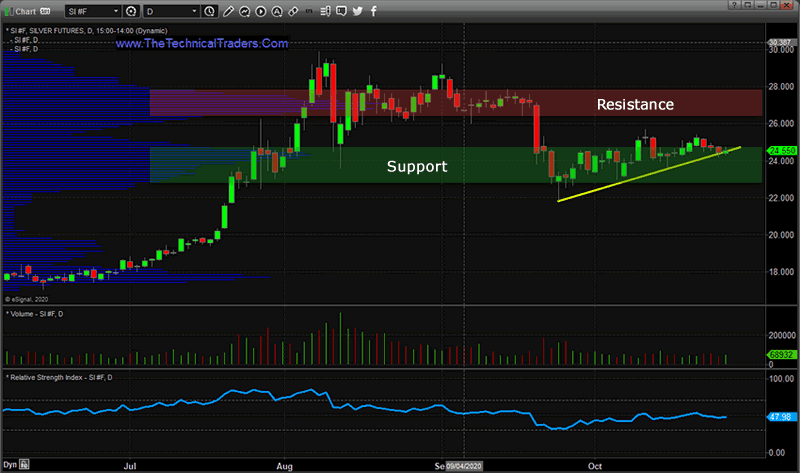The image size is (800, 473).
Task: Open the time template clock icon
Action: [x=209, y=11]
